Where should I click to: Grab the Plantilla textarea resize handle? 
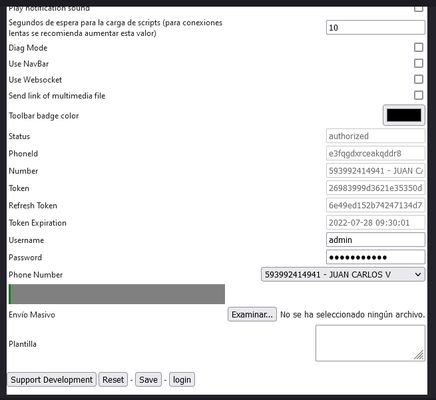[419, 355]
